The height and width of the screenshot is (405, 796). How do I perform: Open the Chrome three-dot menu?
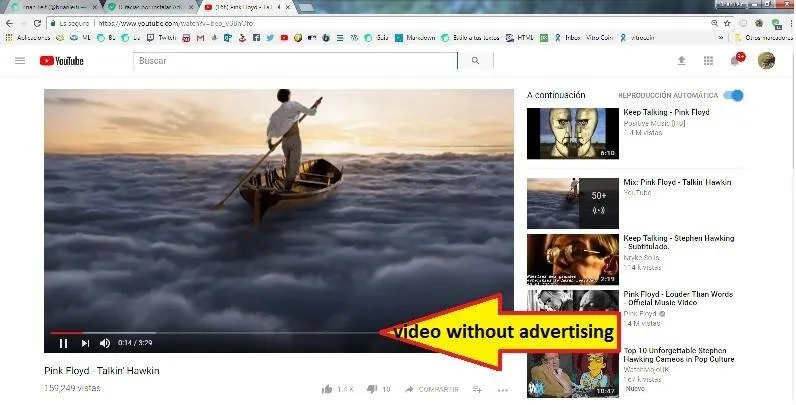coord(791,23)
